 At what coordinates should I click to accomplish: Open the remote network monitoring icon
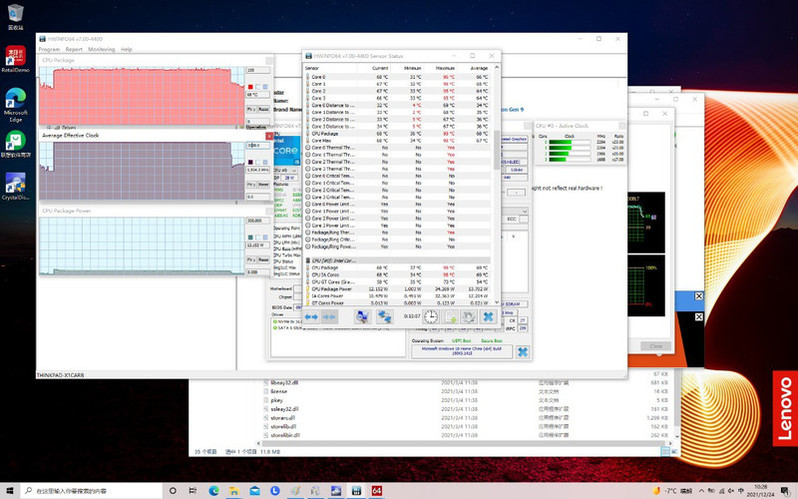[x=384, y=316]
